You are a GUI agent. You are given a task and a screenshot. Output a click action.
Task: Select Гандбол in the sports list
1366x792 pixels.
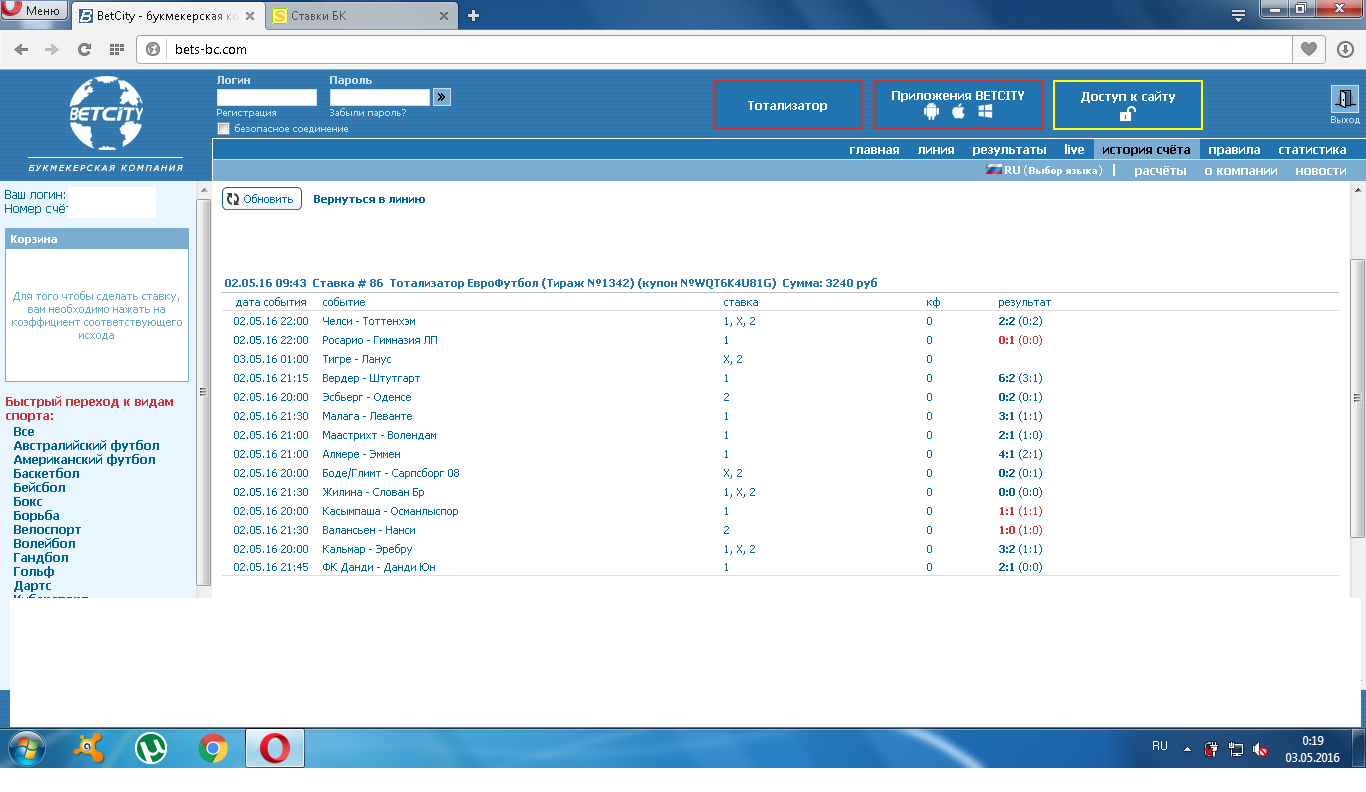point(41,557)
